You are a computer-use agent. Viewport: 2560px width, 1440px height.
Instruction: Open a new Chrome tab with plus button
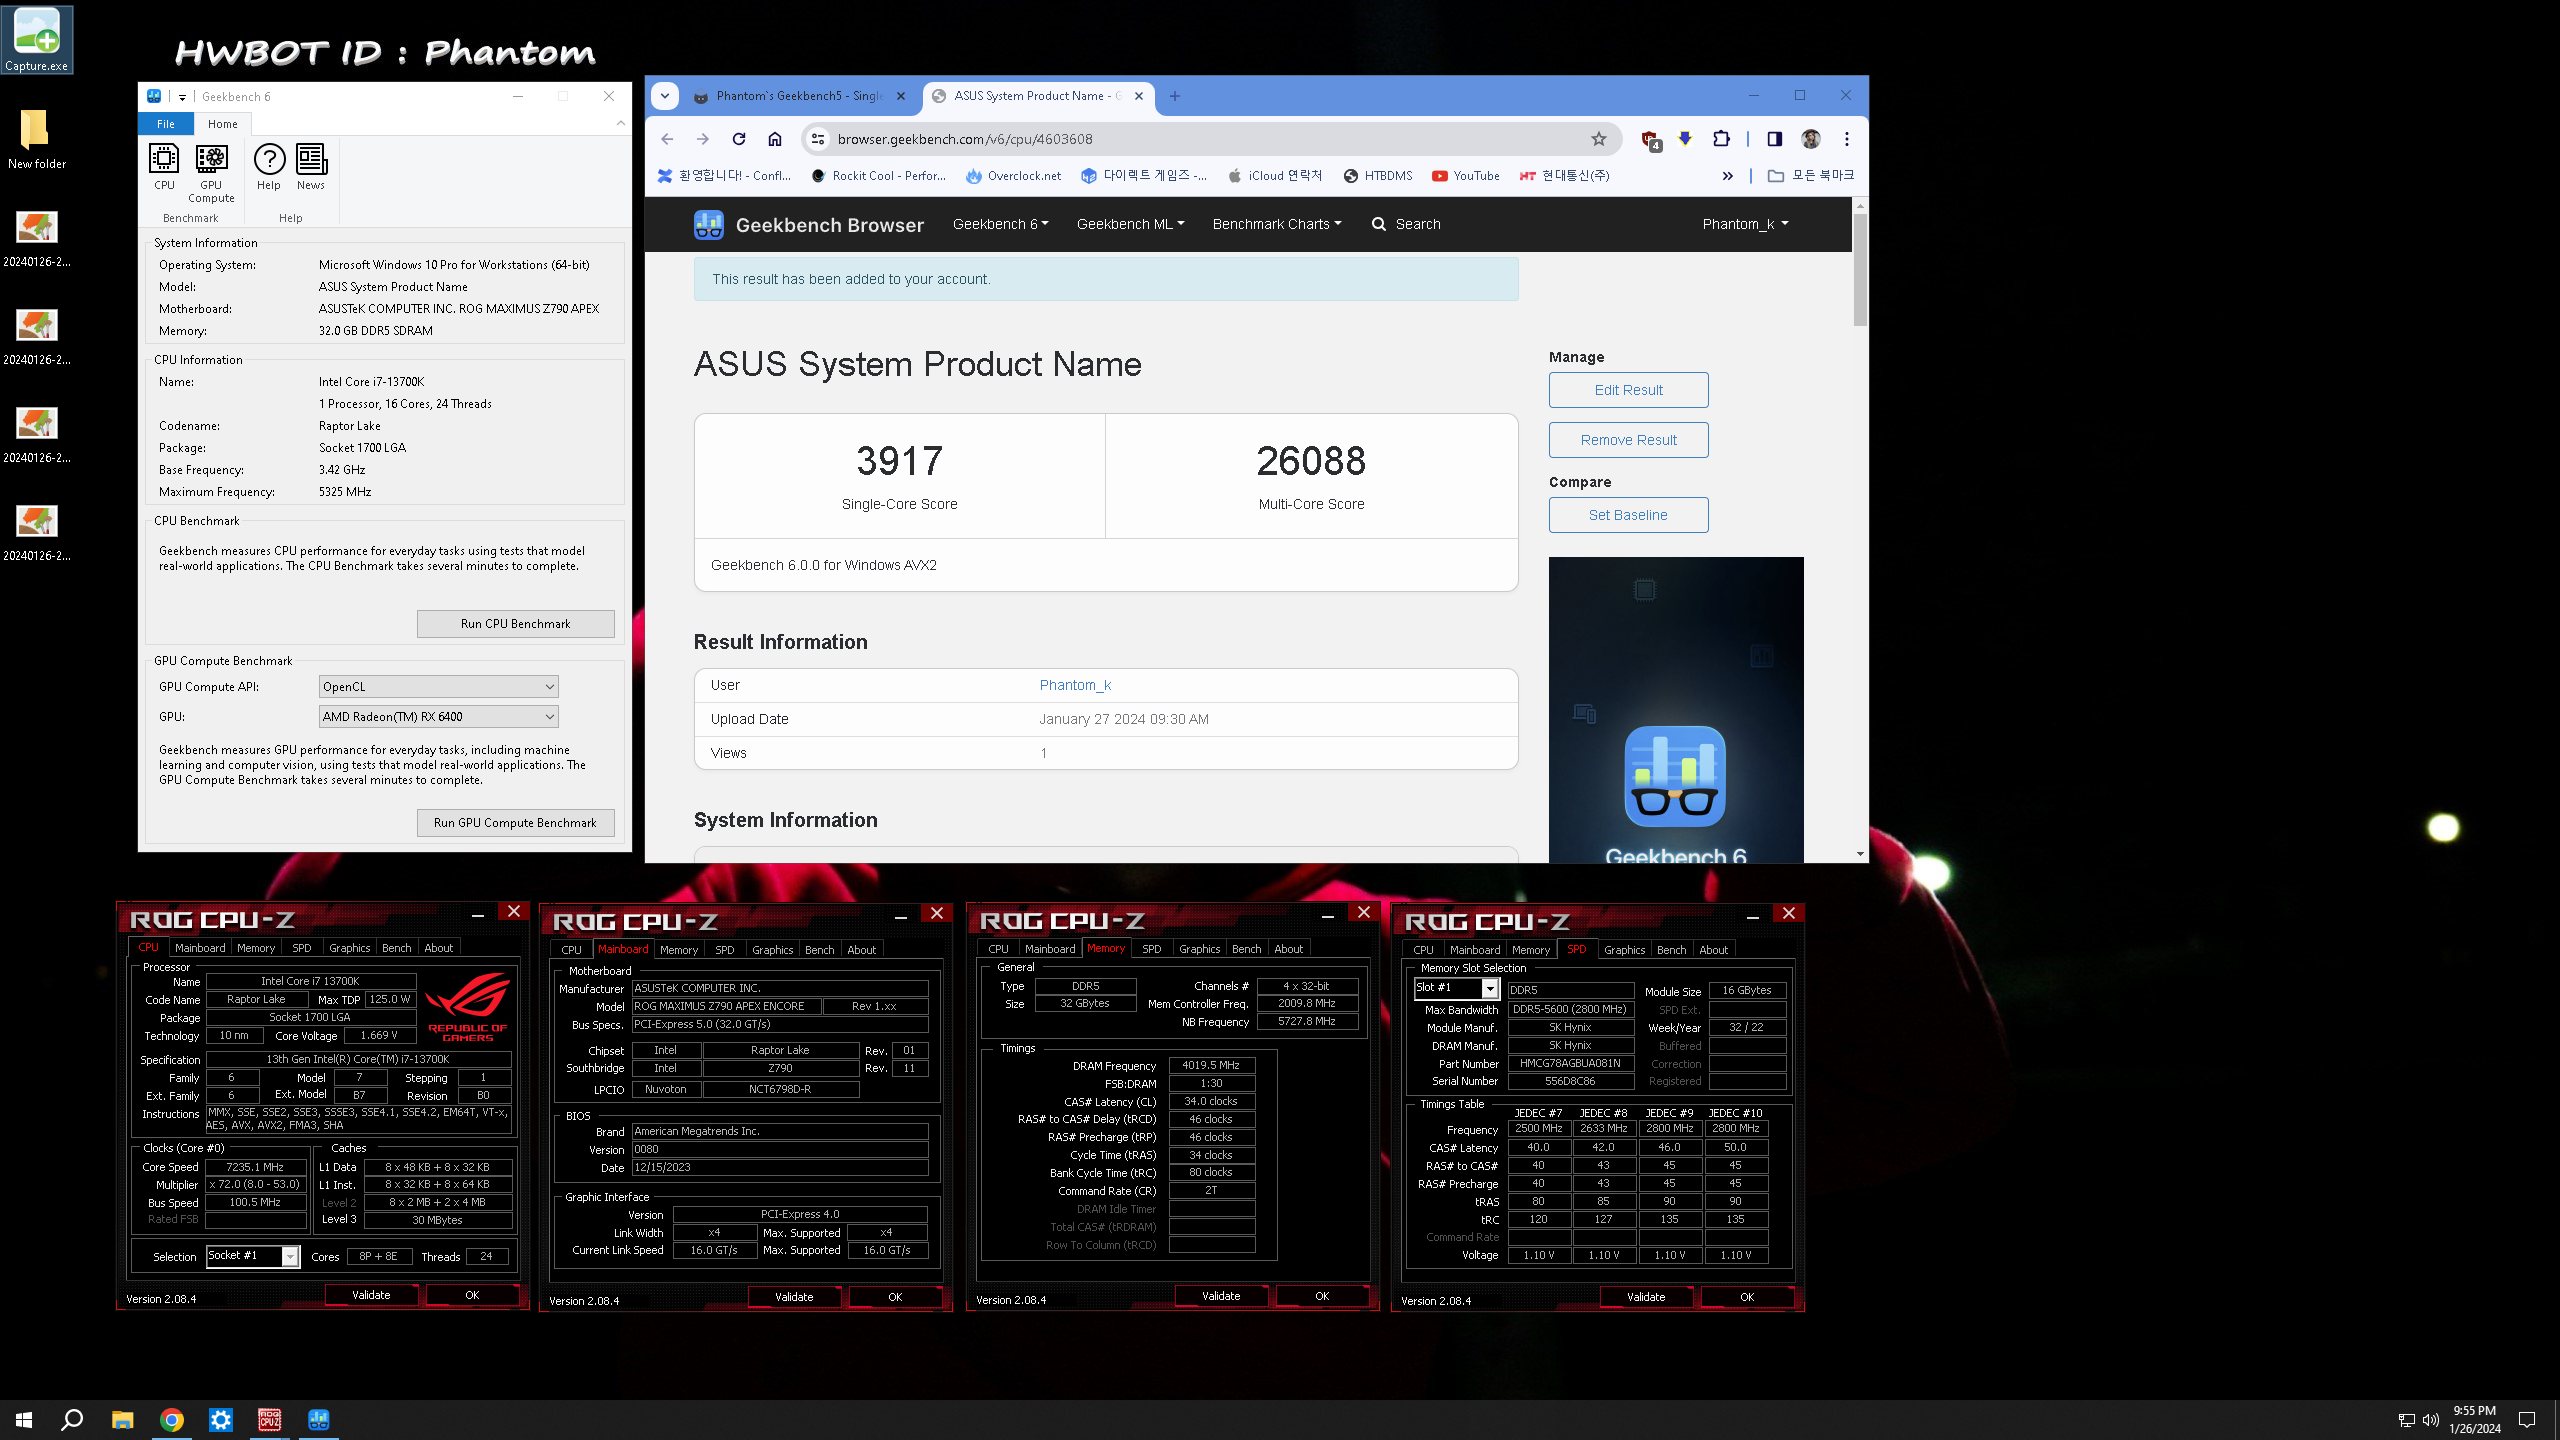click(1175, 96)
